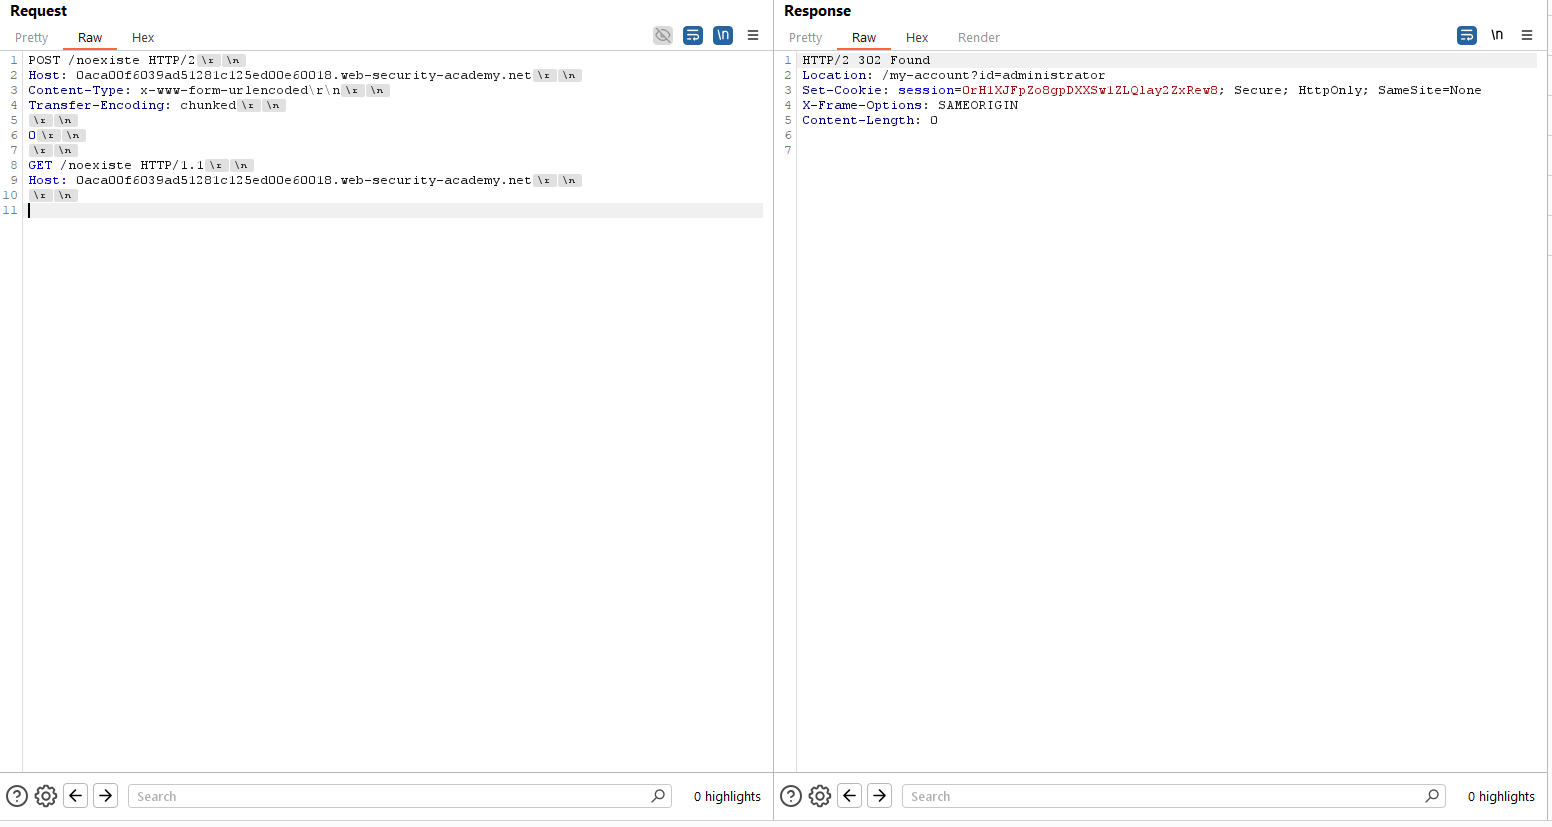Screen dimensions: 1552x827
Task: Click the Request search input field
Action: tap(390, 797)
